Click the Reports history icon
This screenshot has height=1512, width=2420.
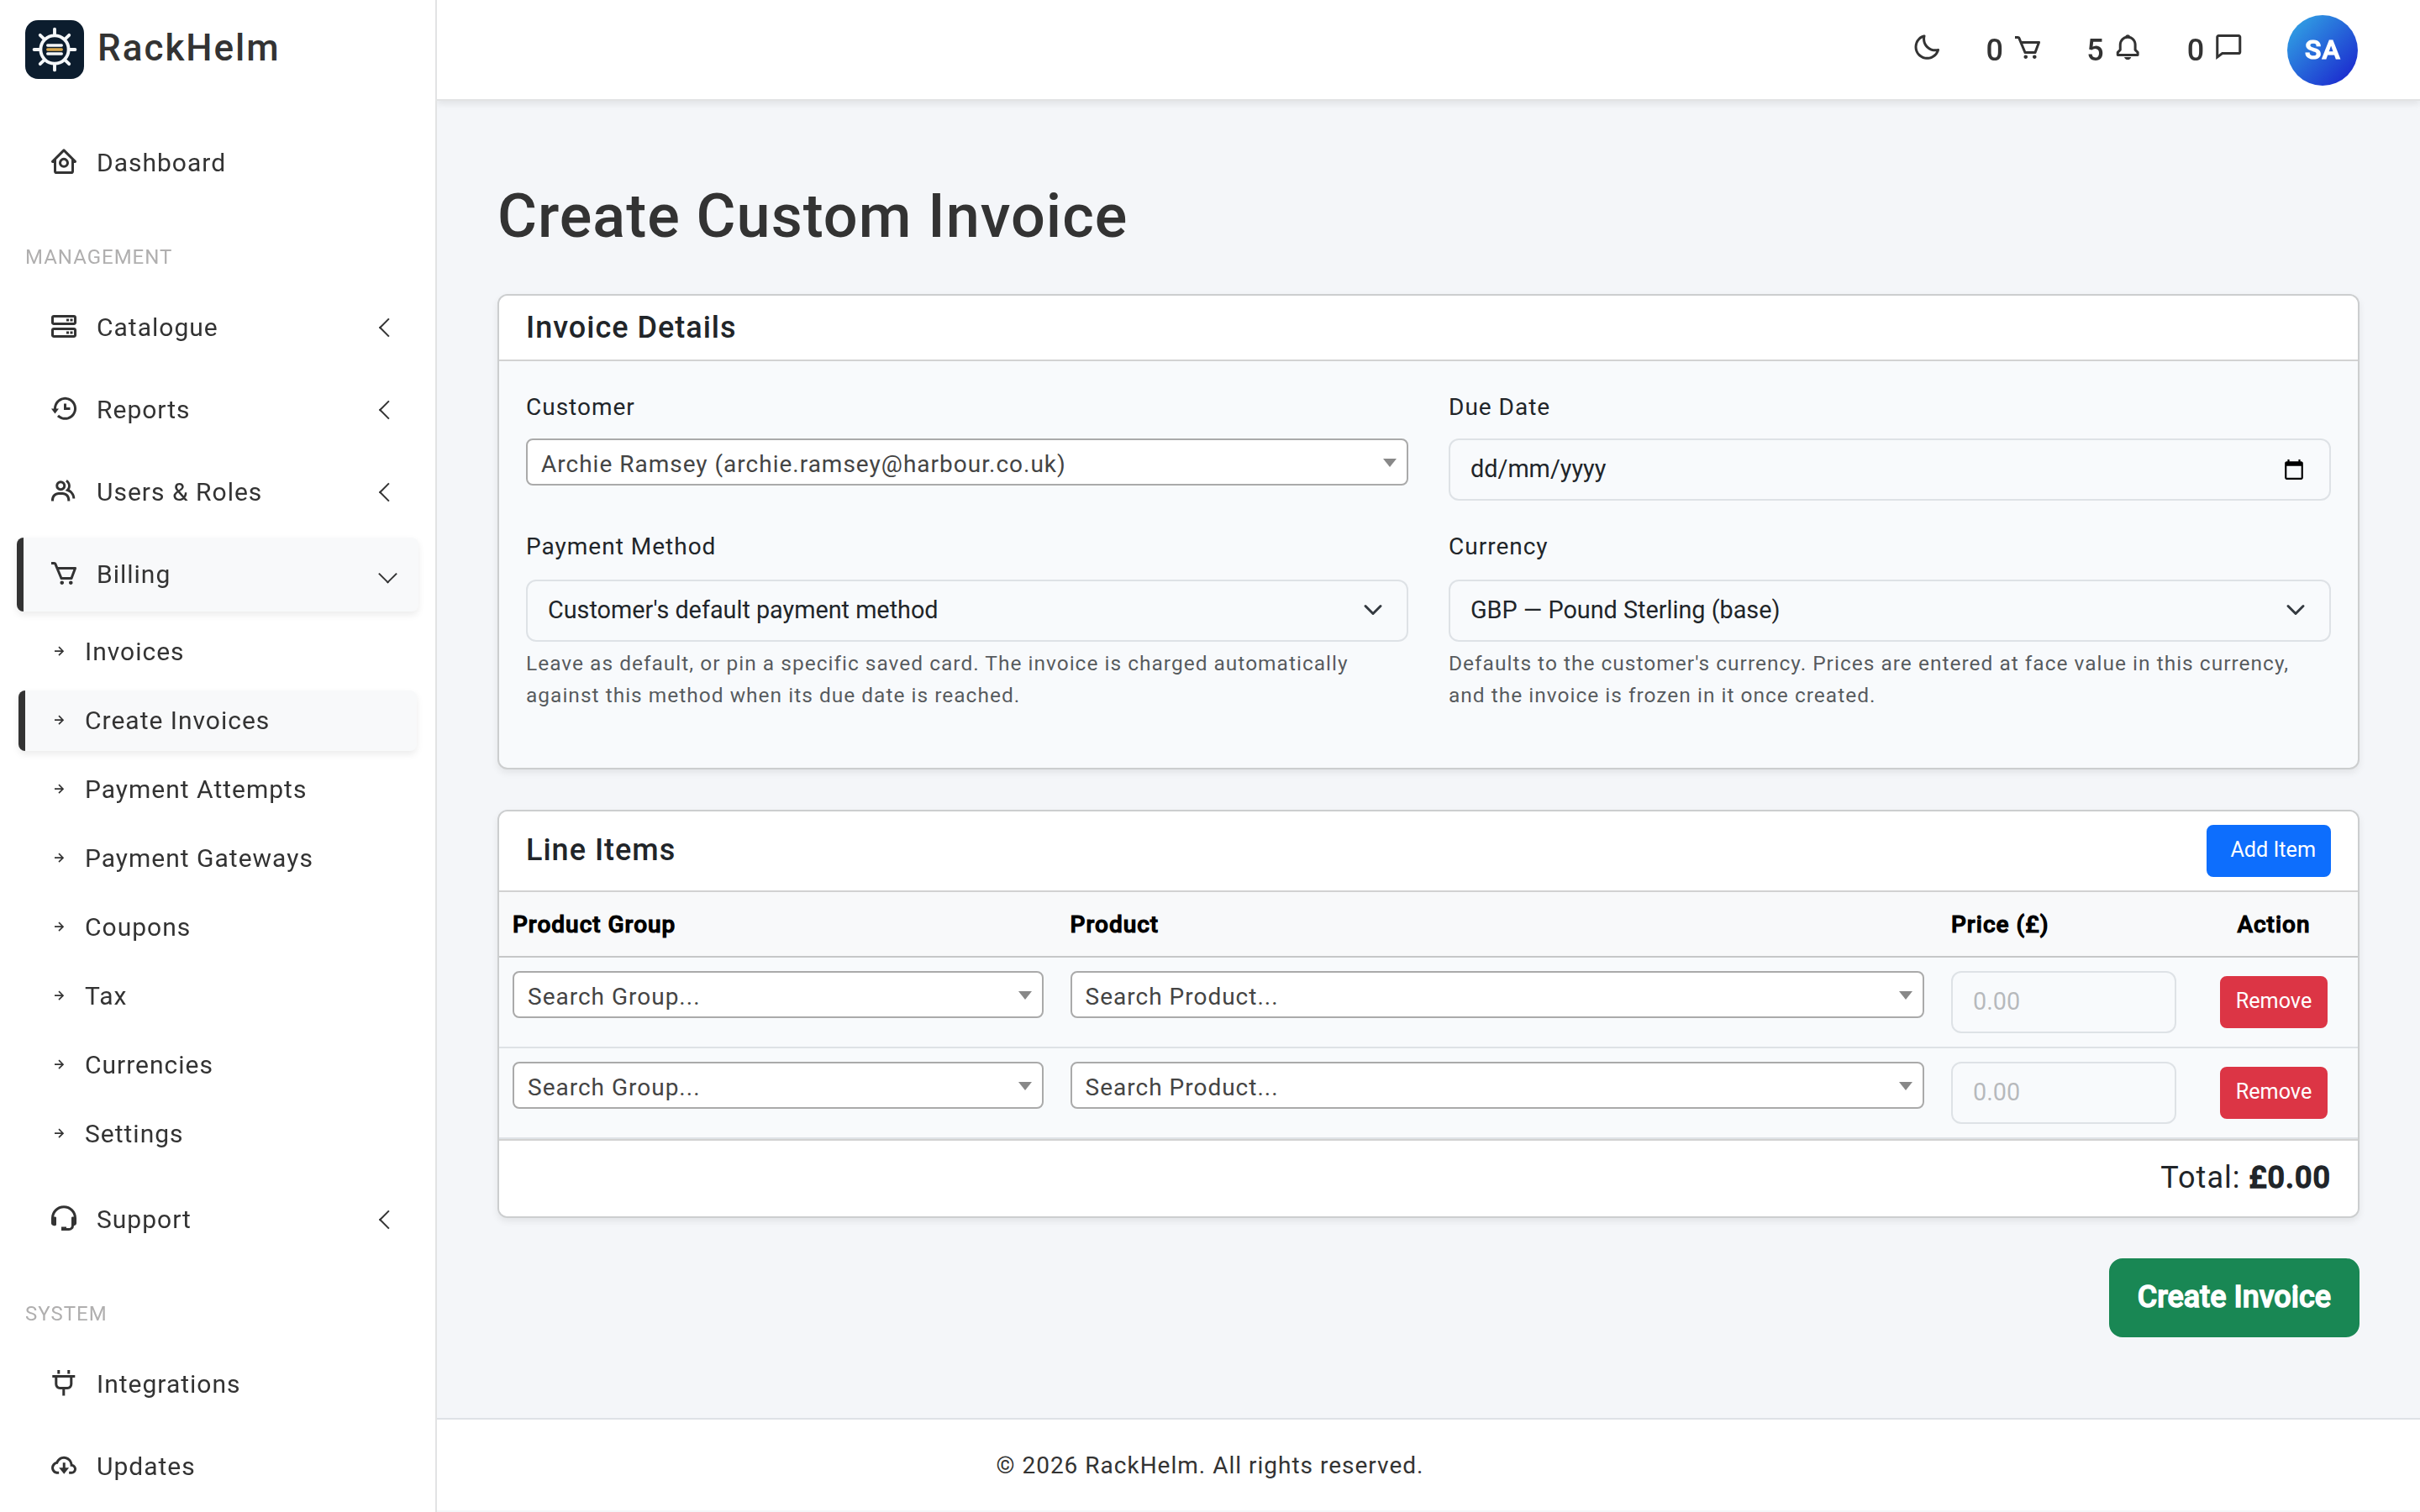point(64,409)
